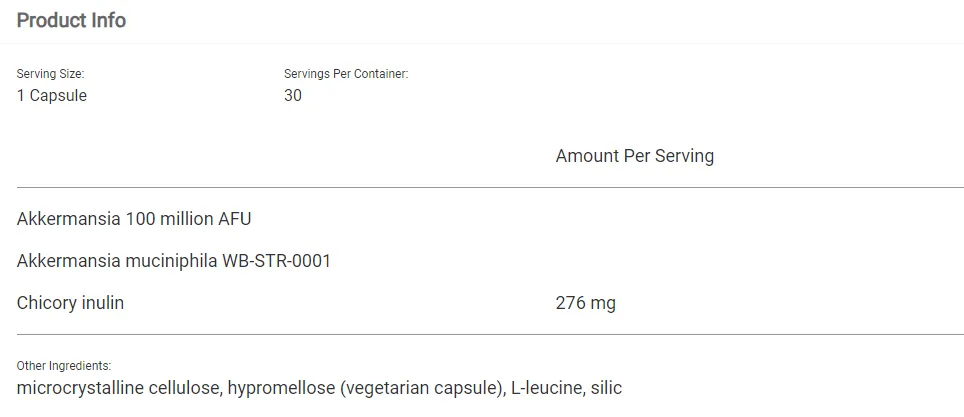Click the servings count 30
The width and height of the screenshot is (964, 417).
293,96
